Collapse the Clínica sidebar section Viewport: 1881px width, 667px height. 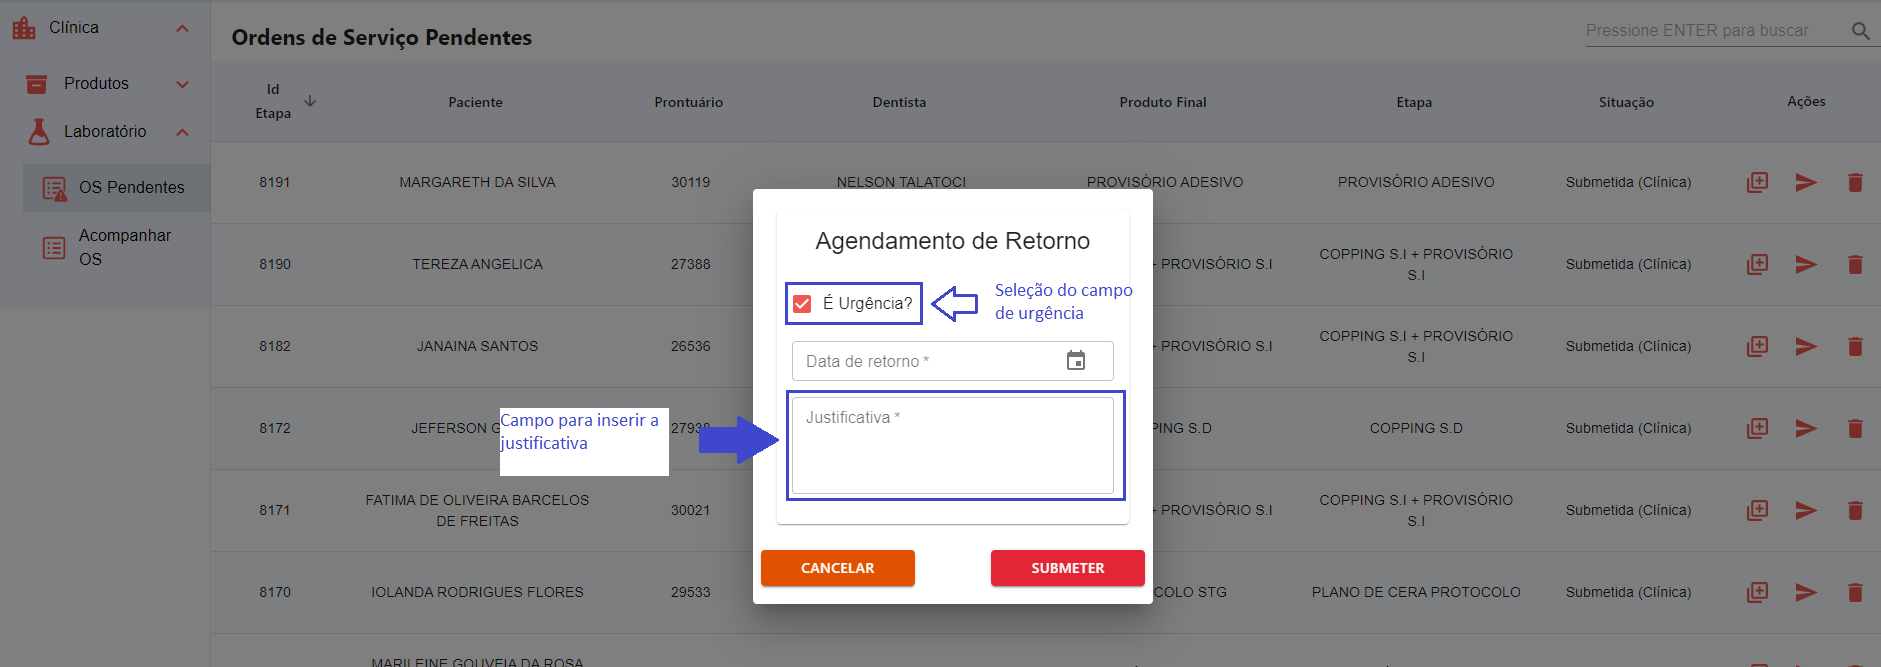pos(182,28)
